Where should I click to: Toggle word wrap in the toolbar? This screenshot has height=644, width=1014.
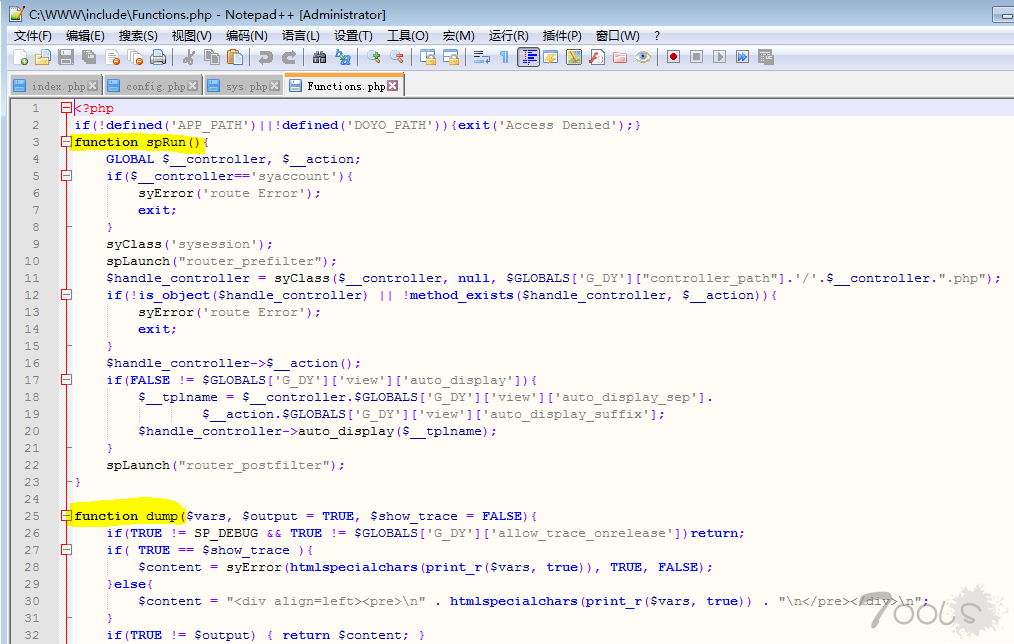(482, 58)
